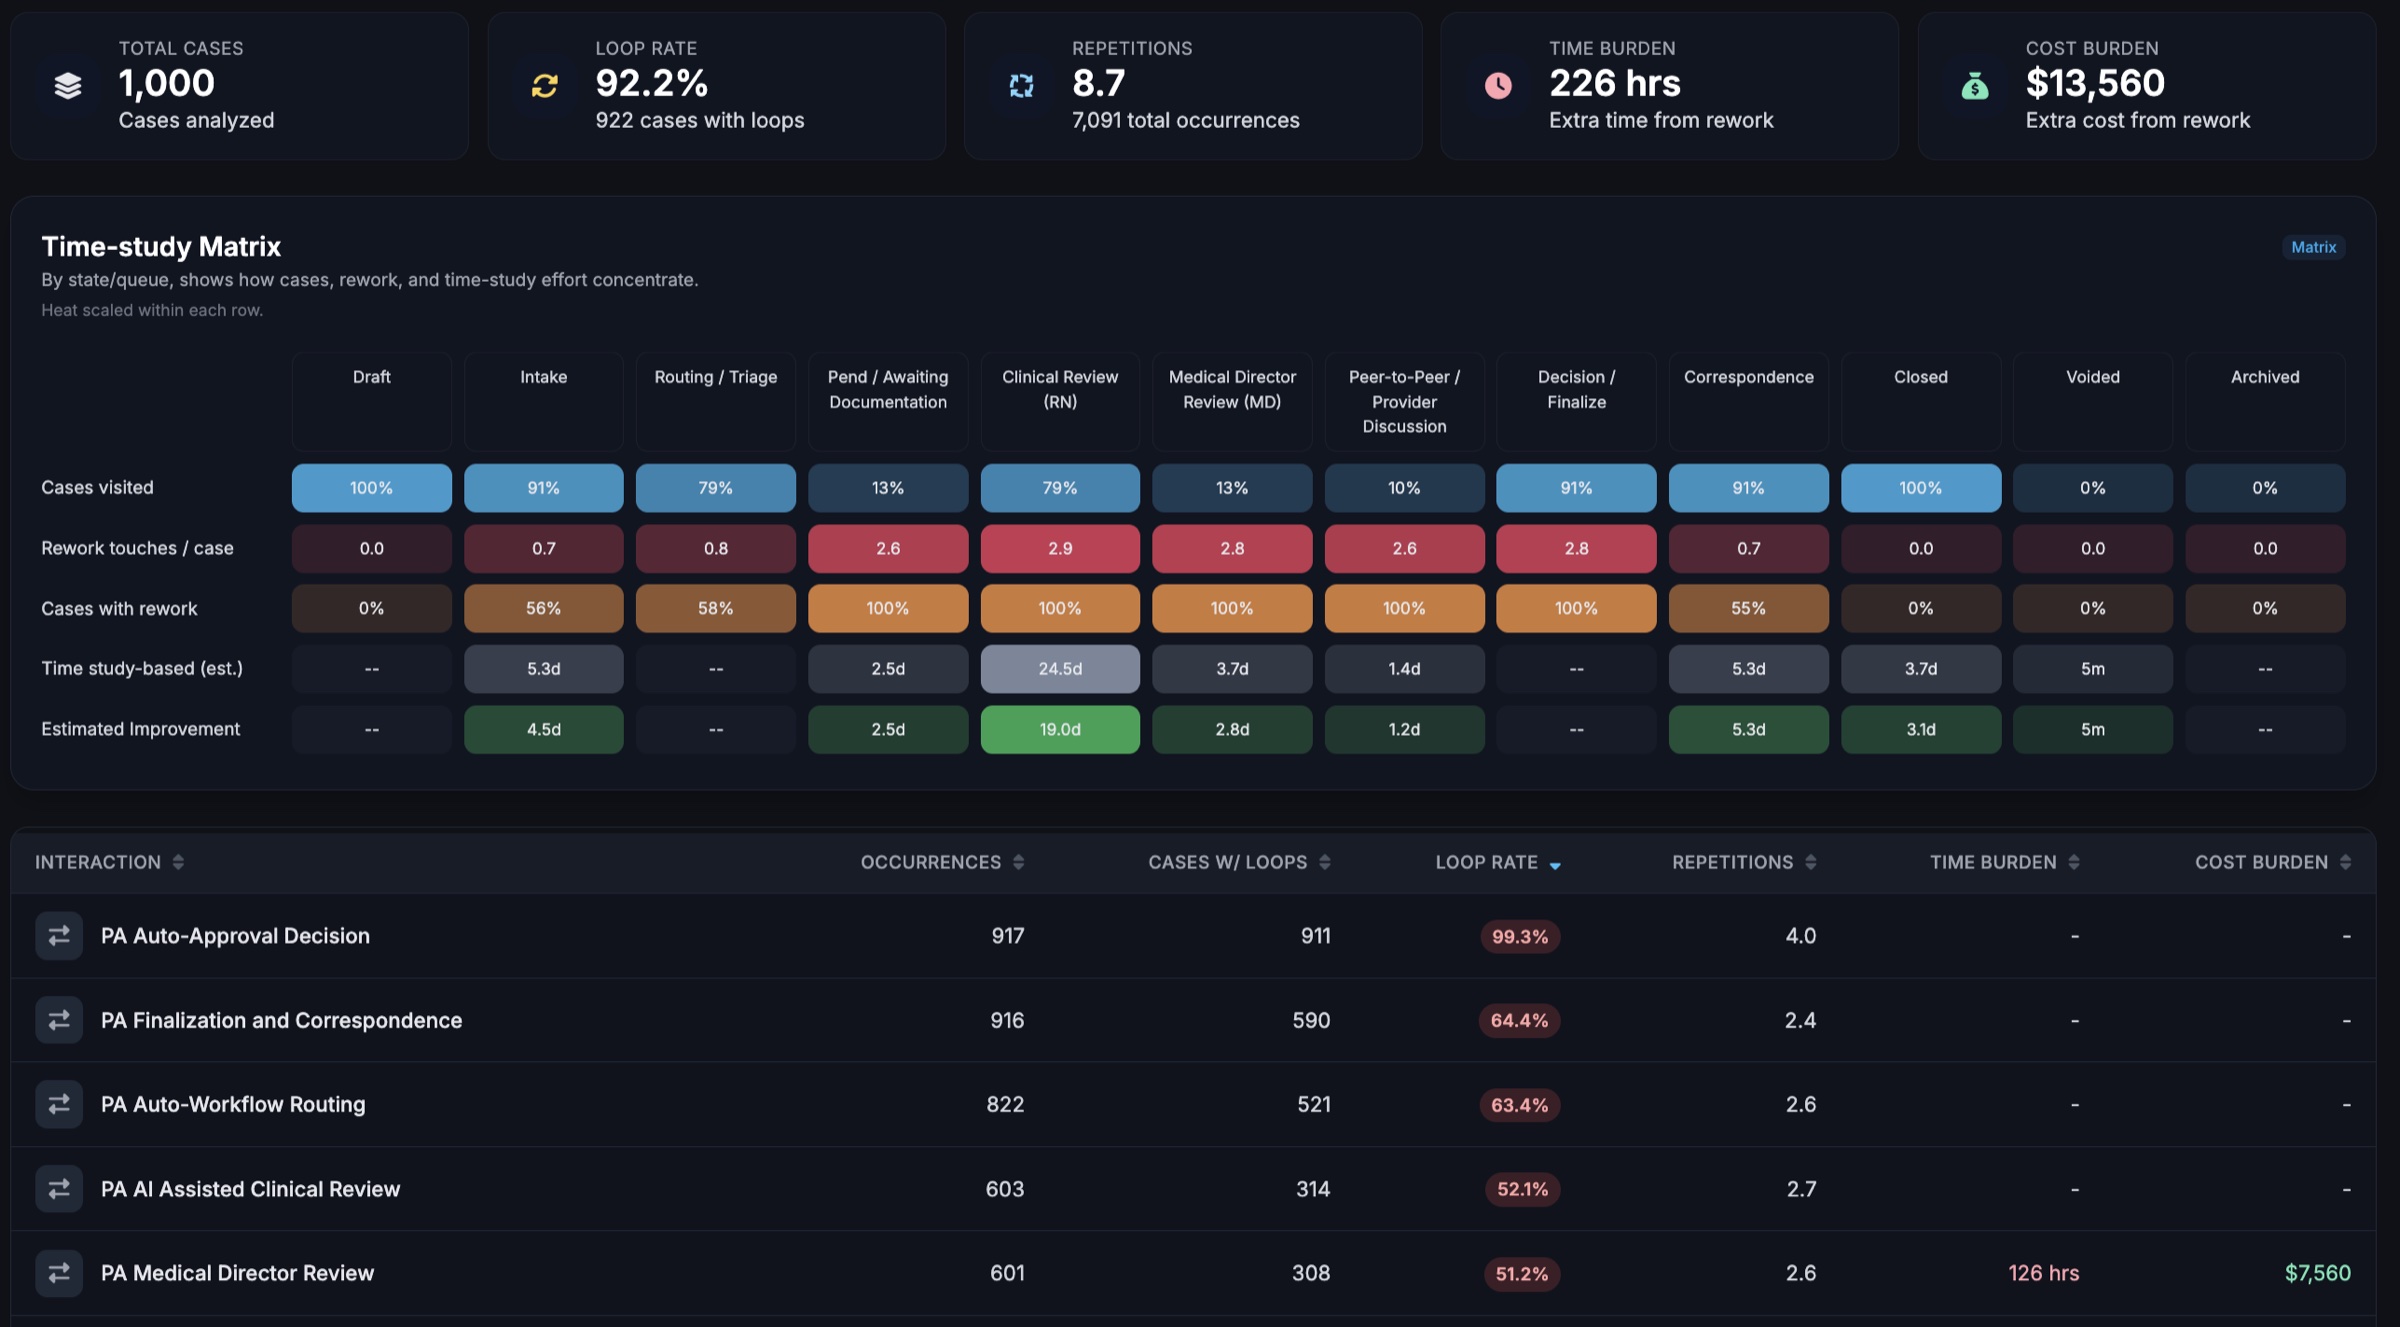Click the PA Finalization and Correspondence row icon
The height and width of the screenshot is (1327, 2400).
[x=59, y=1020]
